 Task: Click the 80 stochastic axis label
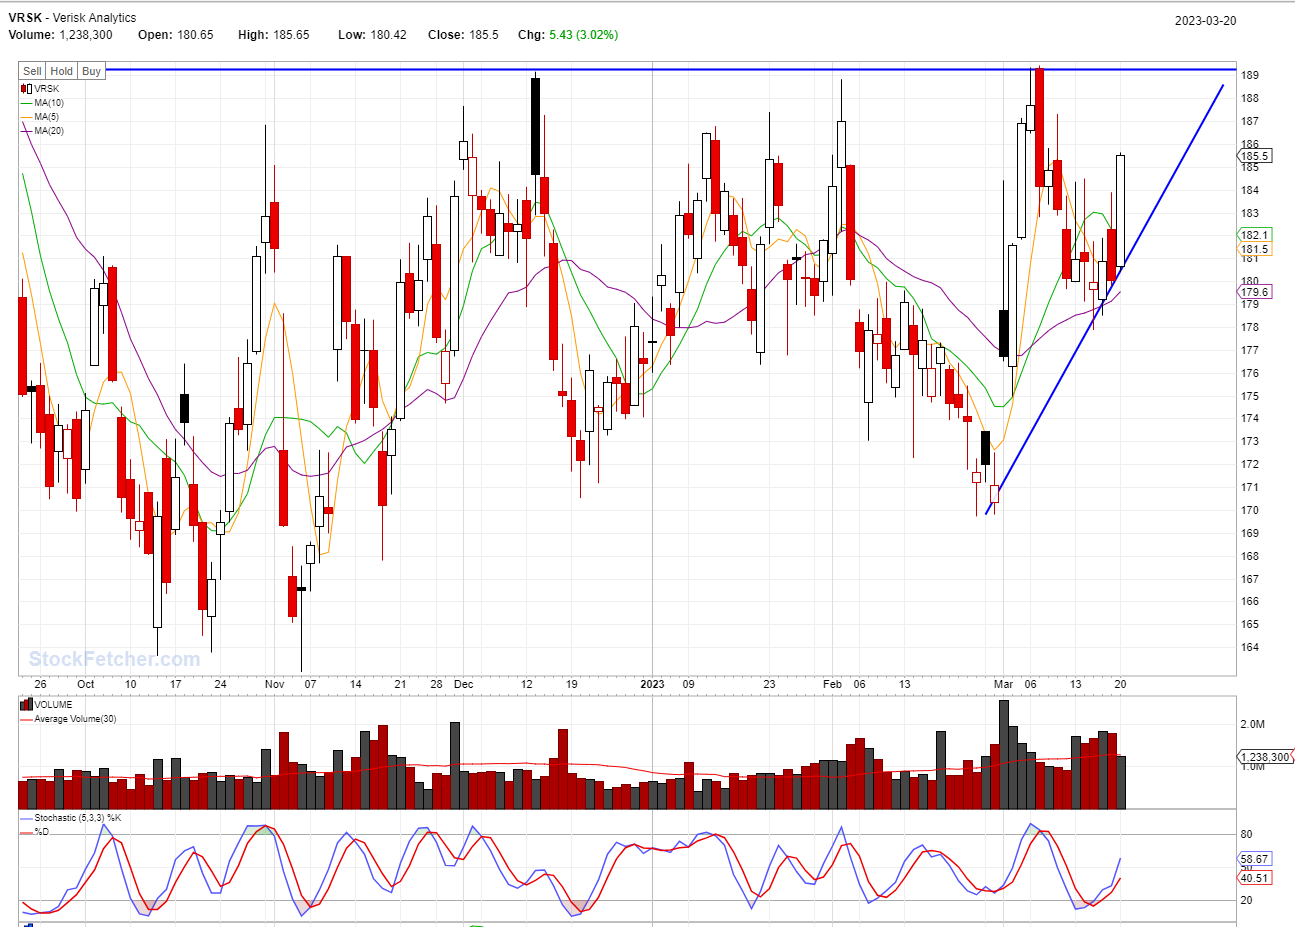pyautogui.click(x=1246, y=834)
